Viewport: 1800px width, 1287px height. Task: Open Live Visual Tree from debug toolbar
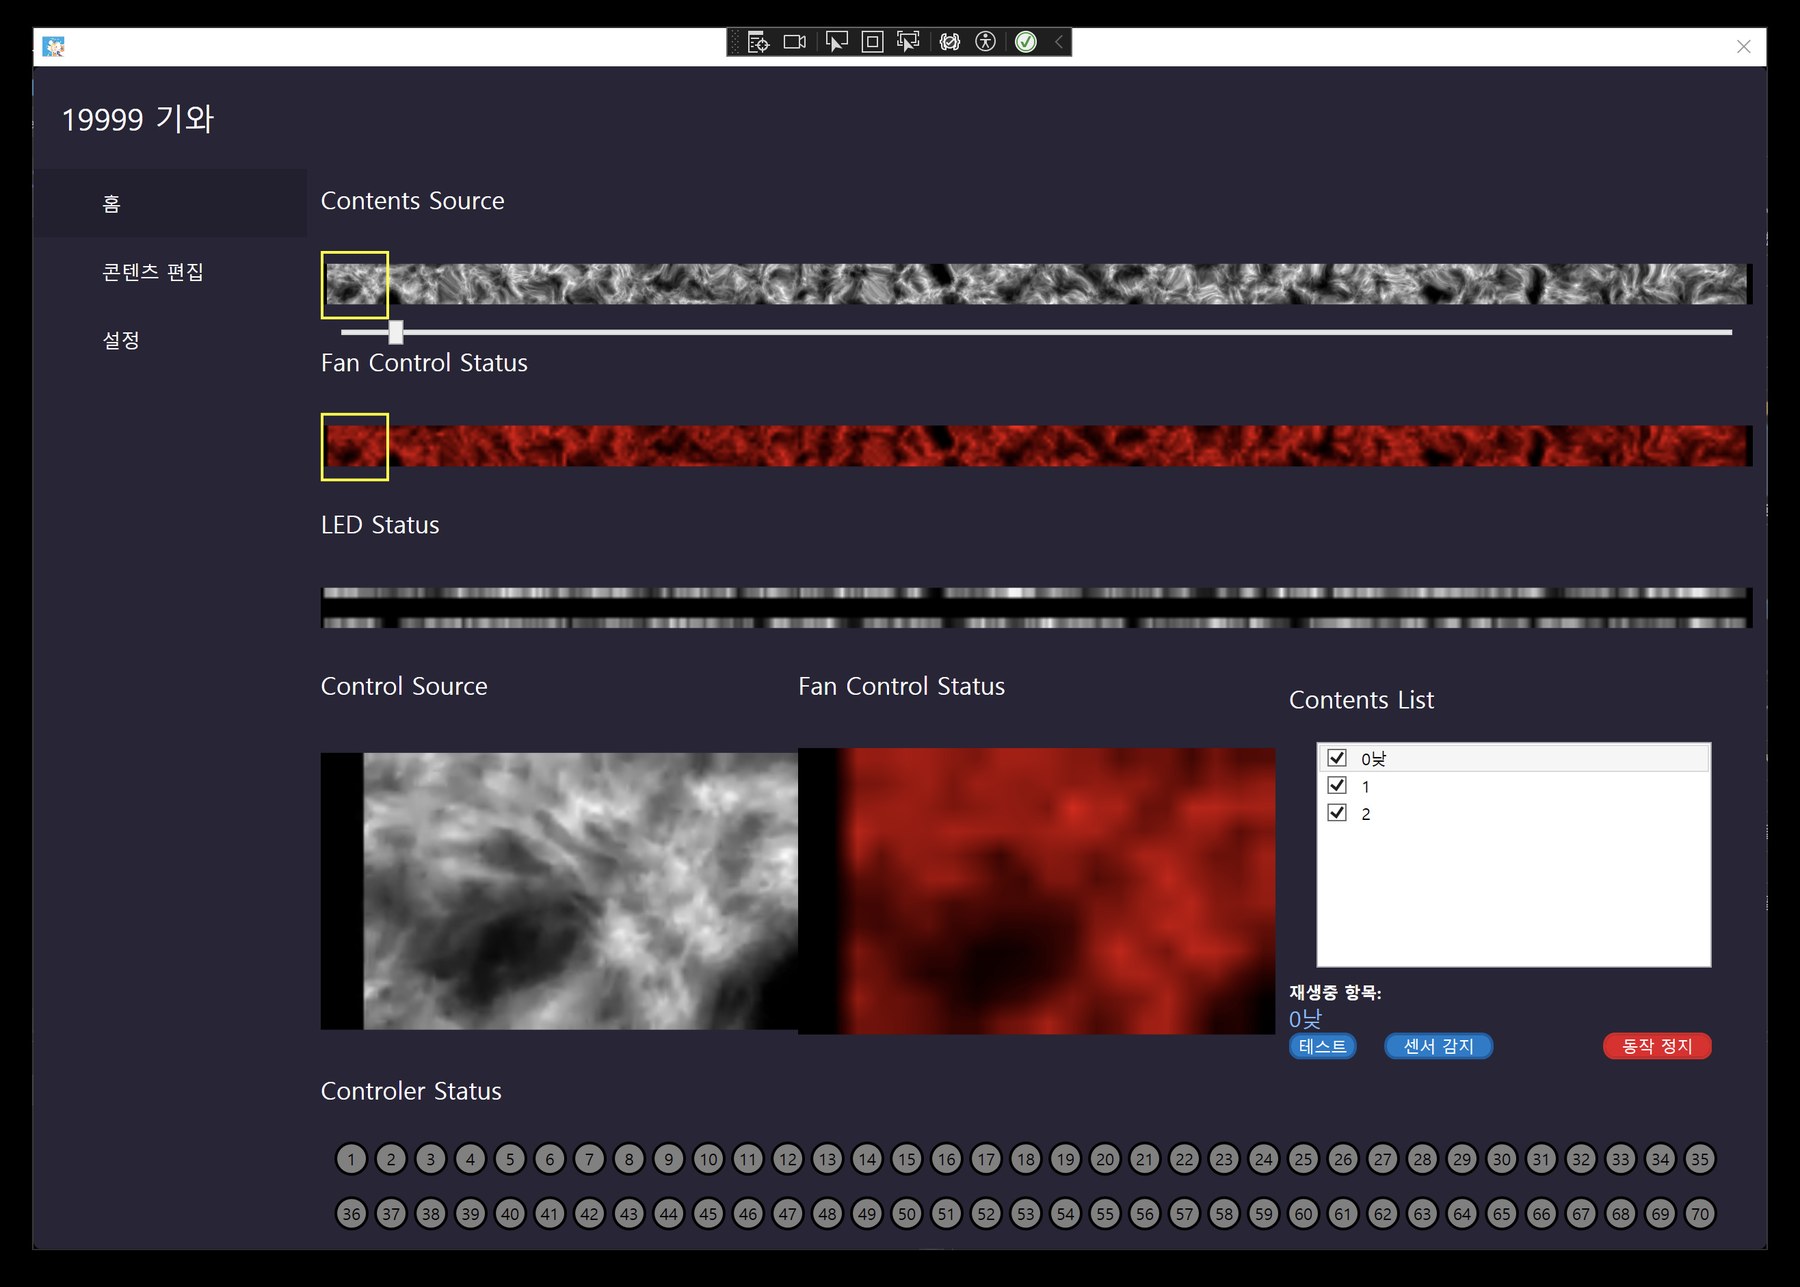(758, 42)
